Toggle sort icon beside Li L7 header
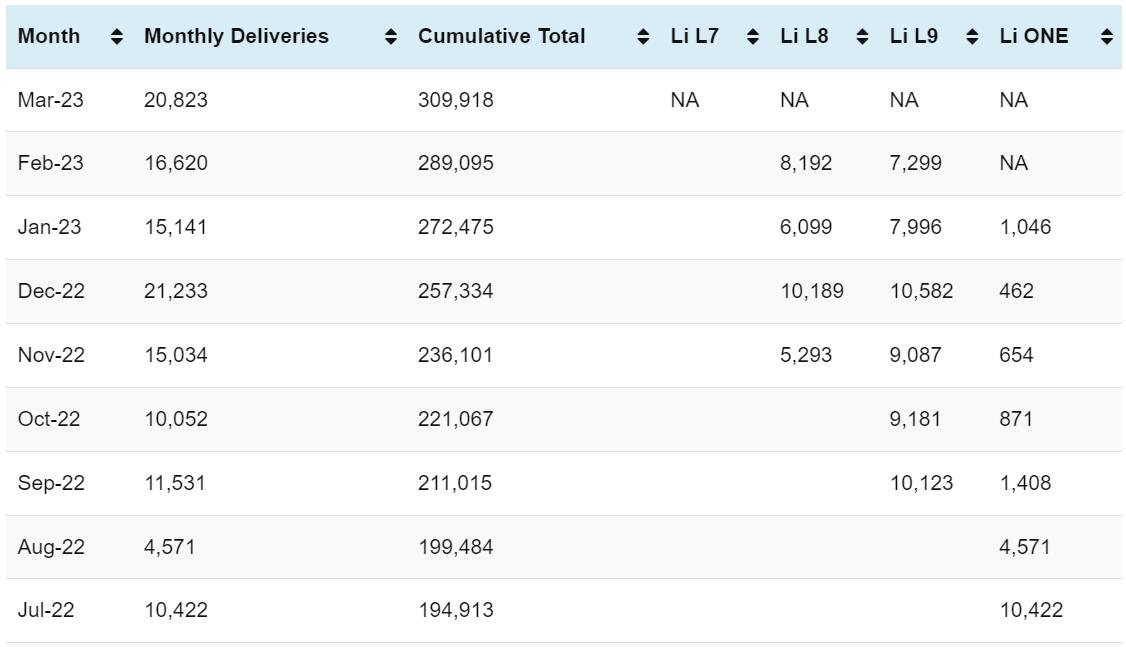The image size is (1126, 647). click(x=753, y=37)
